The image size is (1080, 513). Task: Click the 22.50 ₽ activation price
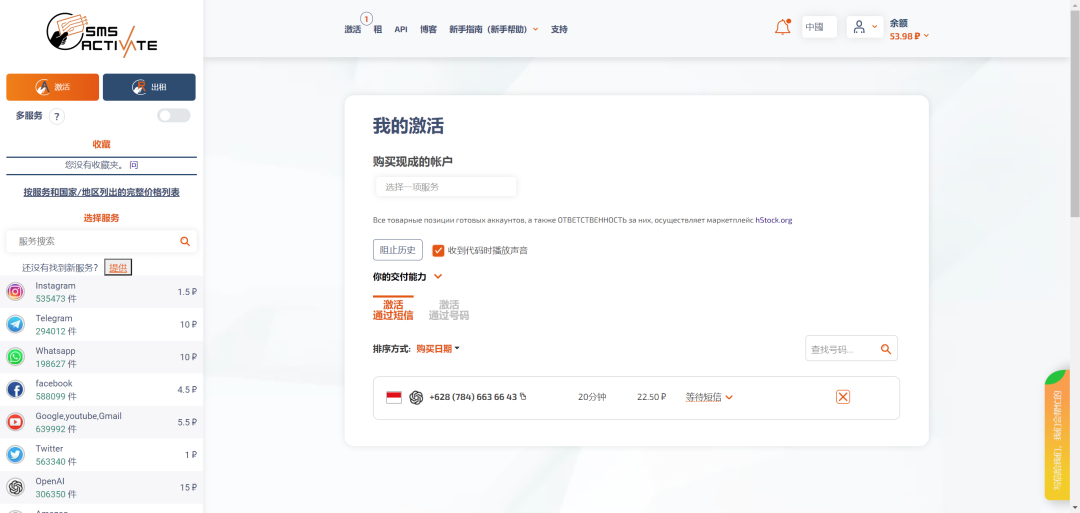[x=652, y=397]
